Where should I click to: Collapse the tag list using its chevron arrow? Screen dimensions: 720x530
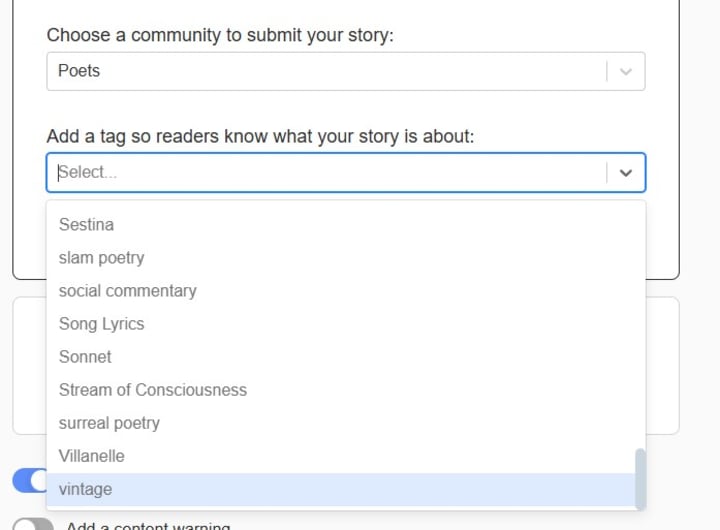tap(626, 172)
